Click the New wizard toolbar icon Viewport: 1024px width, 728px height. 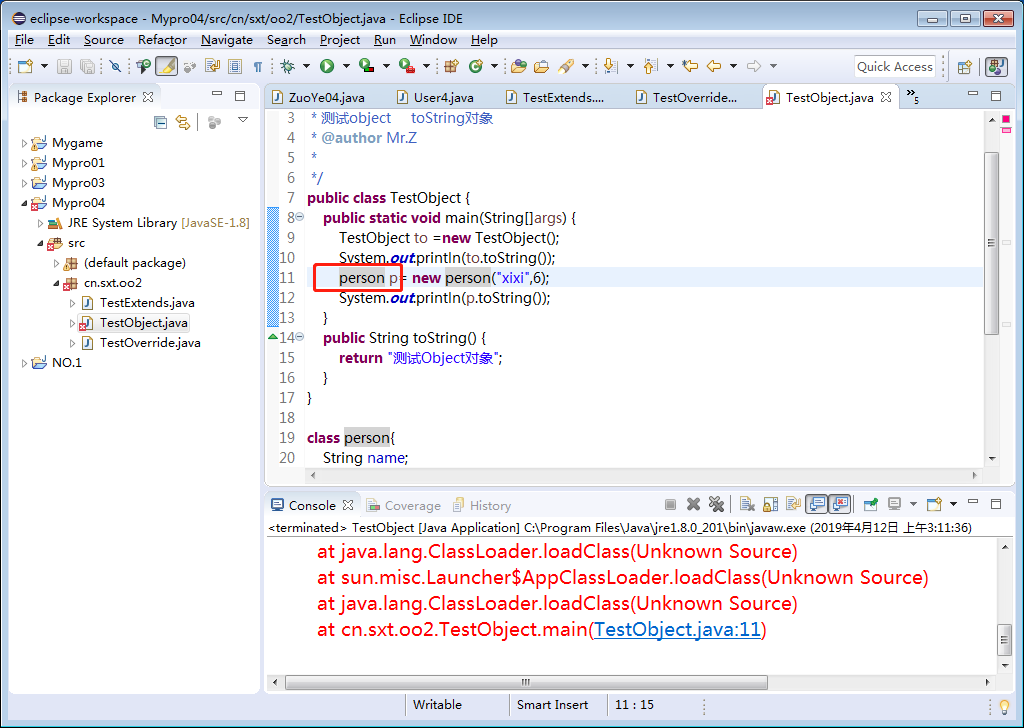(25, 66)
